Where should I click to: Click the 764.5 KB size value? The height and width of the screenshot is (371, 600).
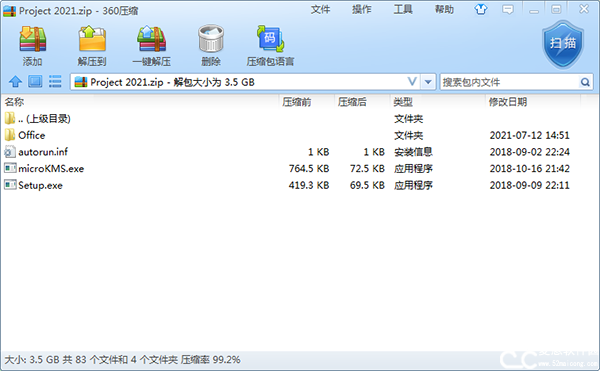[x=309, y=169]
